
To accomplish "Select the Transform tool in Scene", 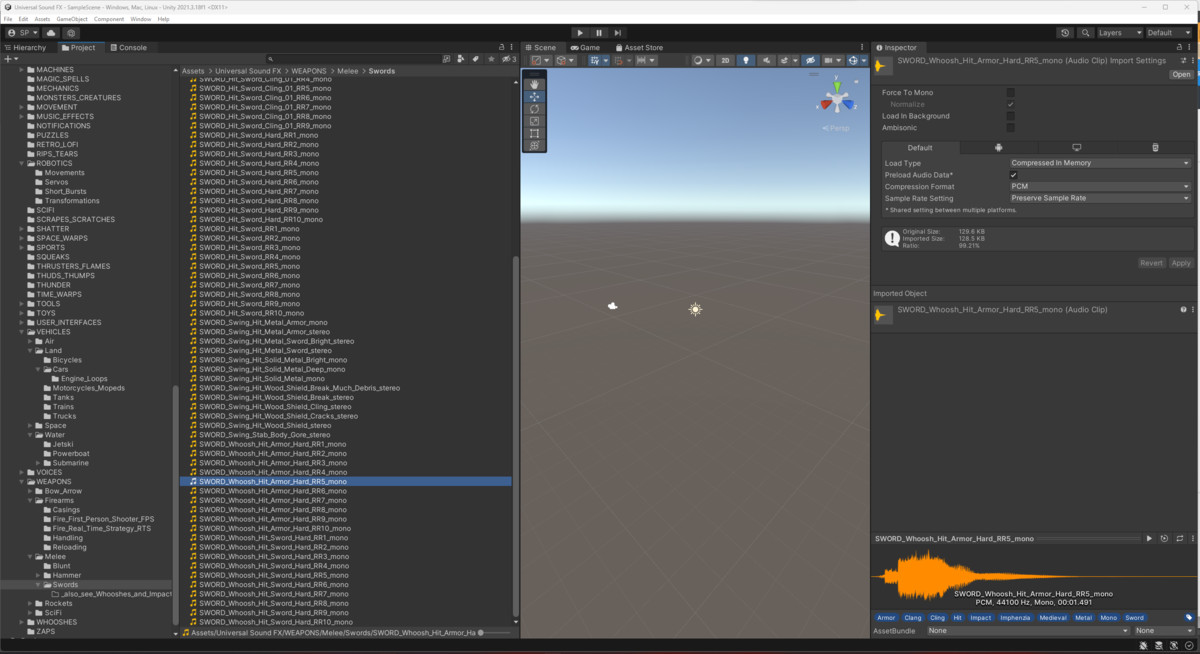I will 535,146.
